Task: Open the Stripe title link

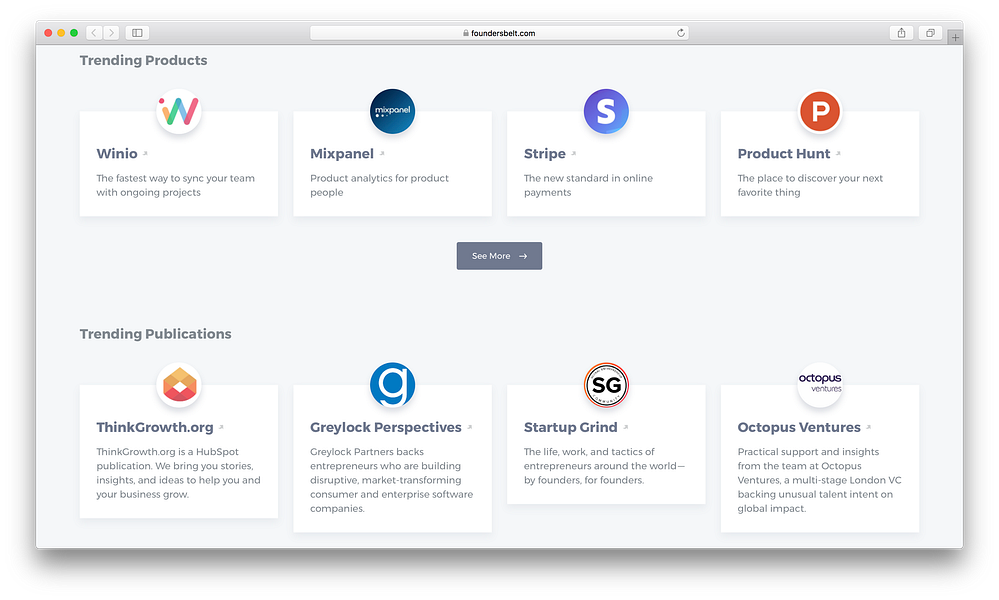Action: coord(545,154)
